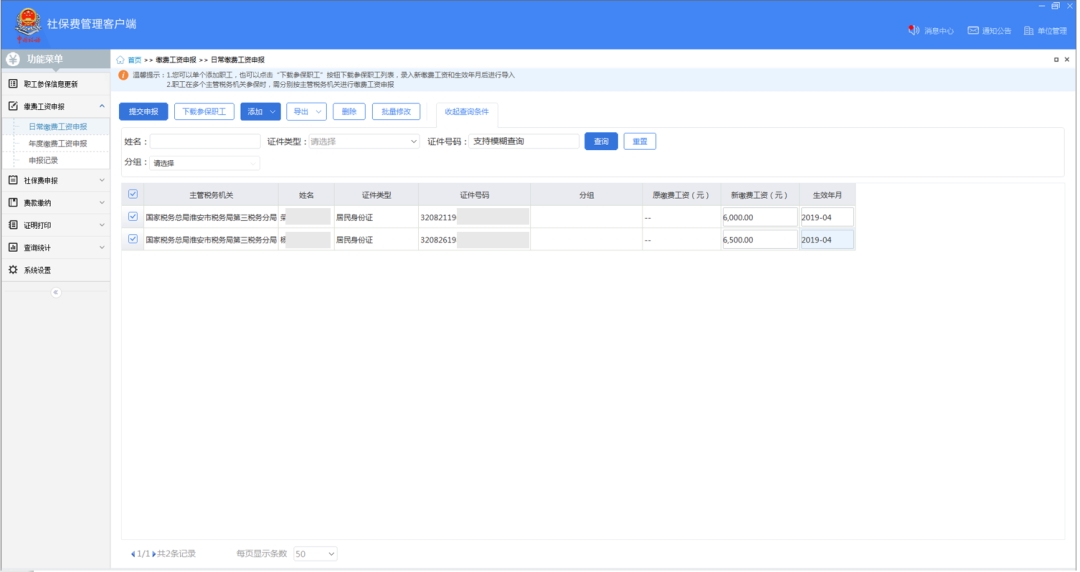The image size is (1080, 572).
Task: Uncheck the first employee row checkbox
Action: [x=133, y=216]
